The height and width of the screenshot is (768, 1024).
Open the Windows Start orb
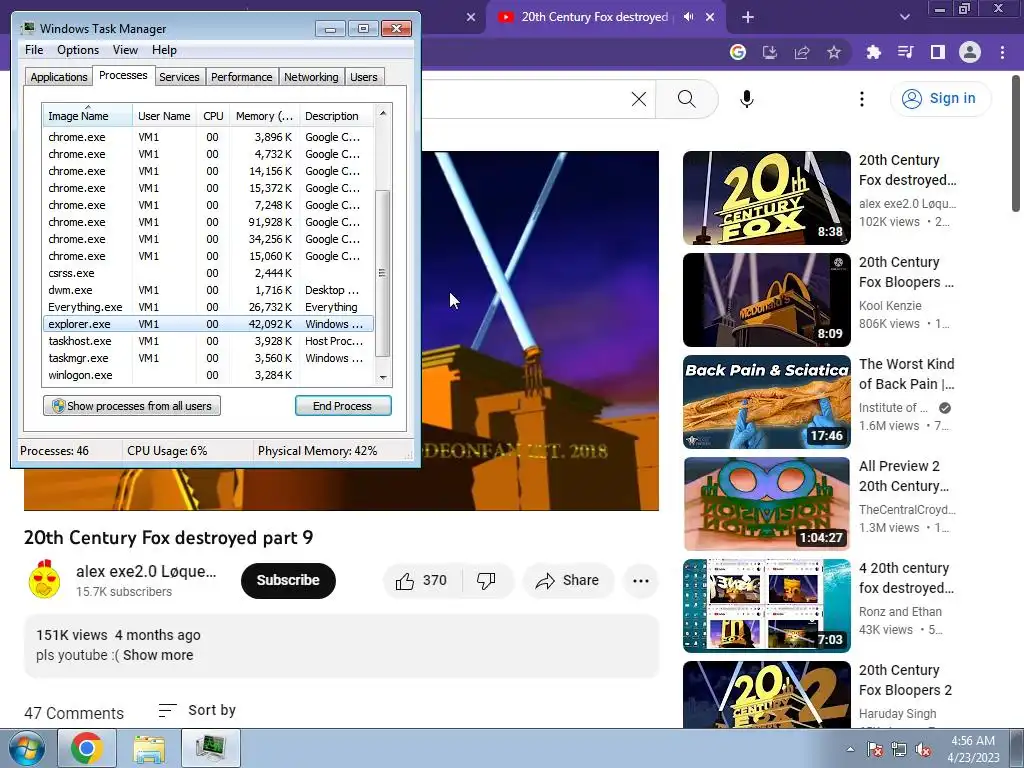[x=26, y=748]
